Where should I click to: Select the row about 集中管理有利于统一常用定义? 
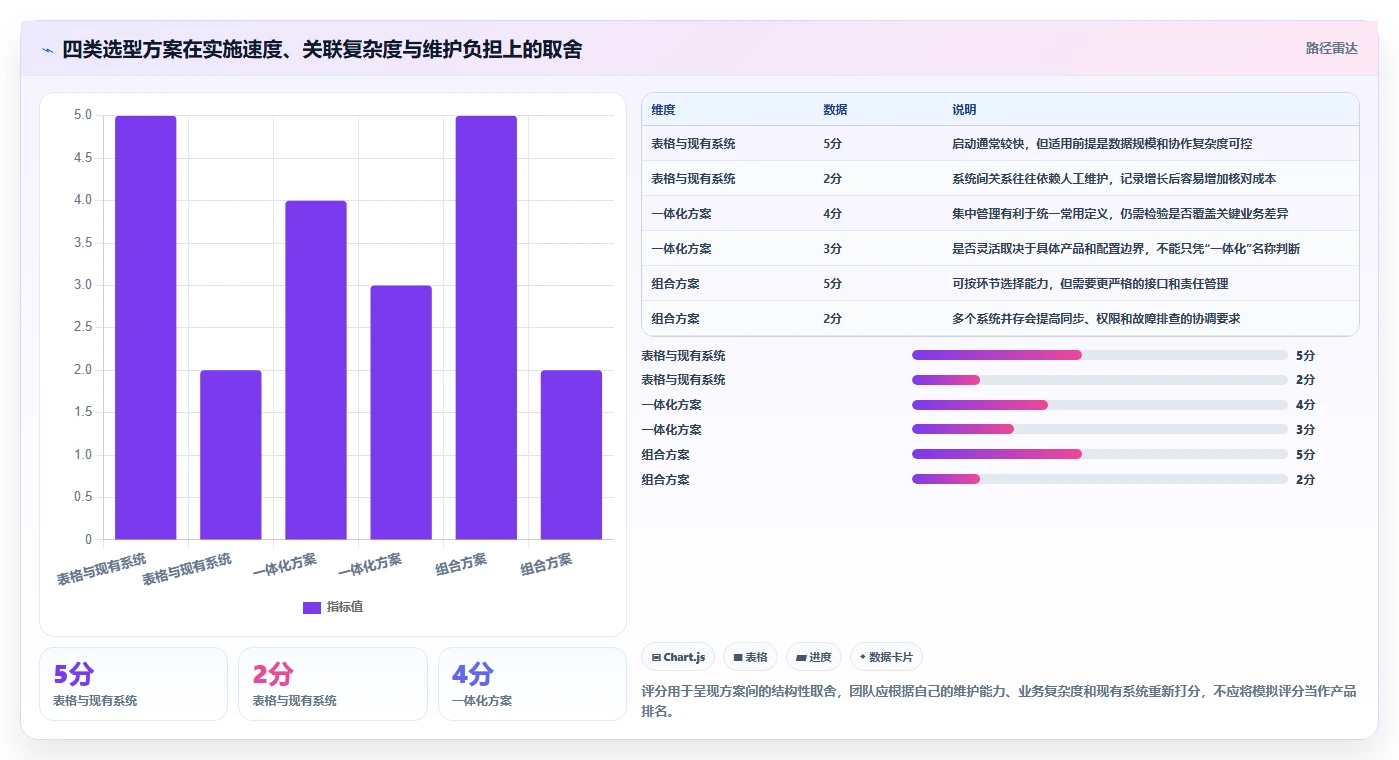click(1000, 214)
